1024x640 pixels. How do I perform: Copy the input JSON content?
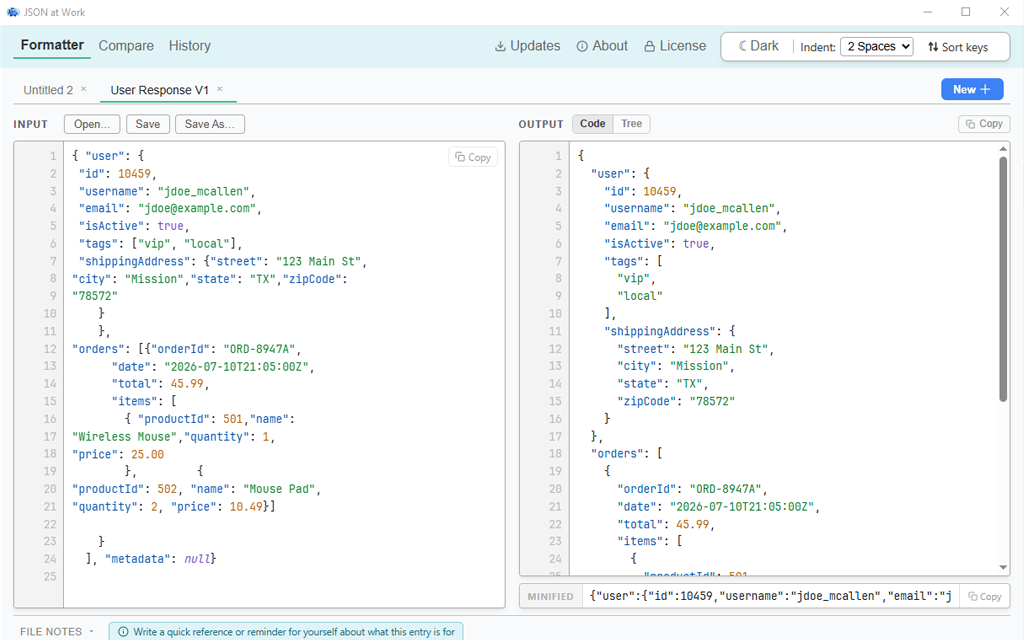tap(473, 157)
